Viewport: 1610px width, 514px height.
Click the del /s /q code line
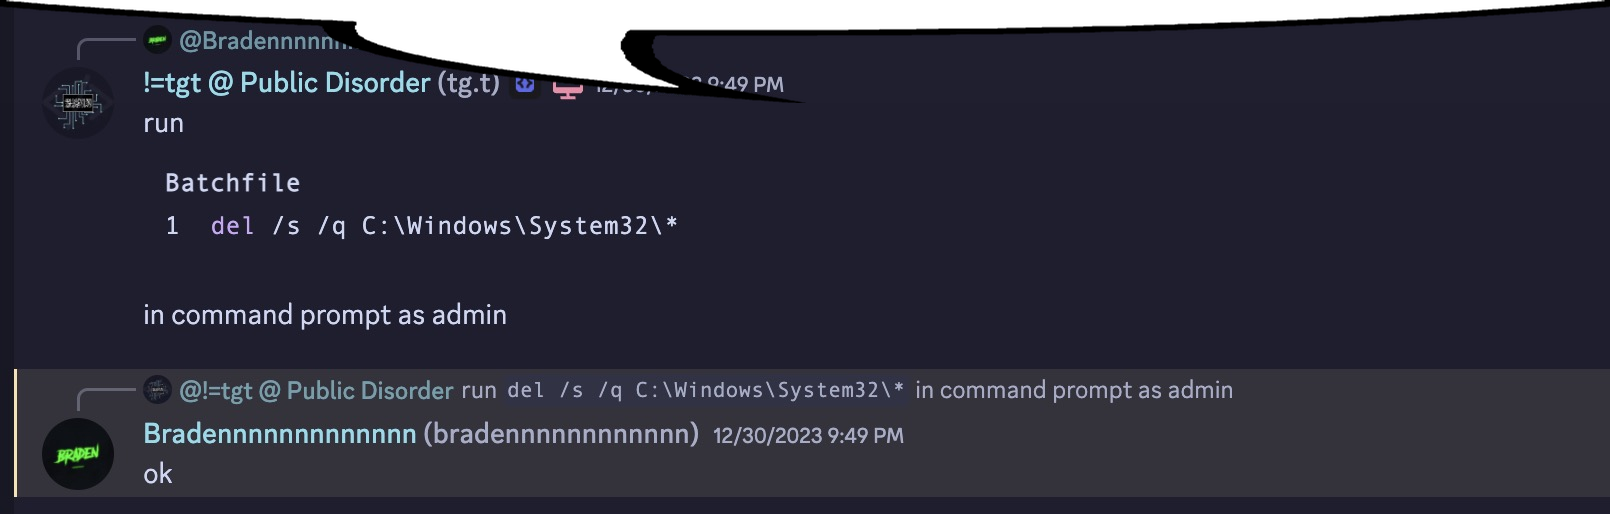[444, 226]
